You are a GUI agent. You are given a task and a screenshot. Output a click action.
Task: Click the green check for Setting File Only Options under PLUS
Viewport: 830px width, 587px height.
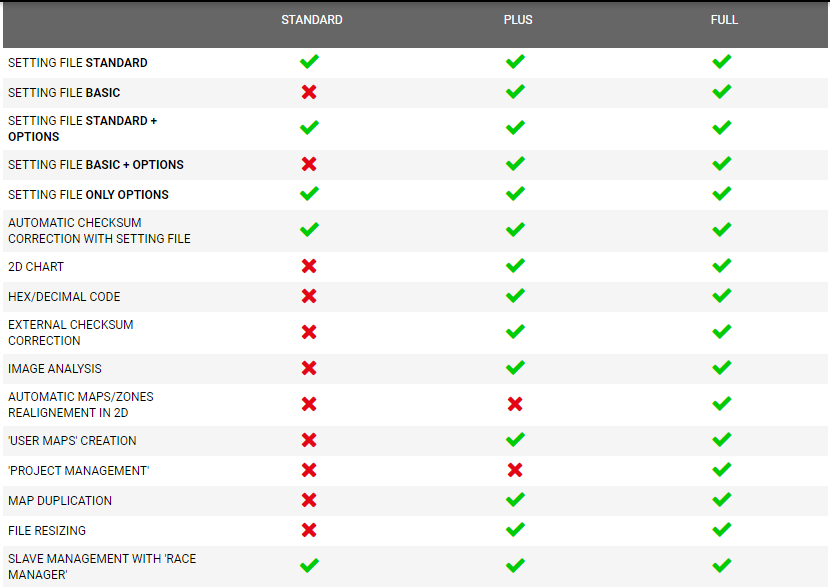[x=515, y=194]
